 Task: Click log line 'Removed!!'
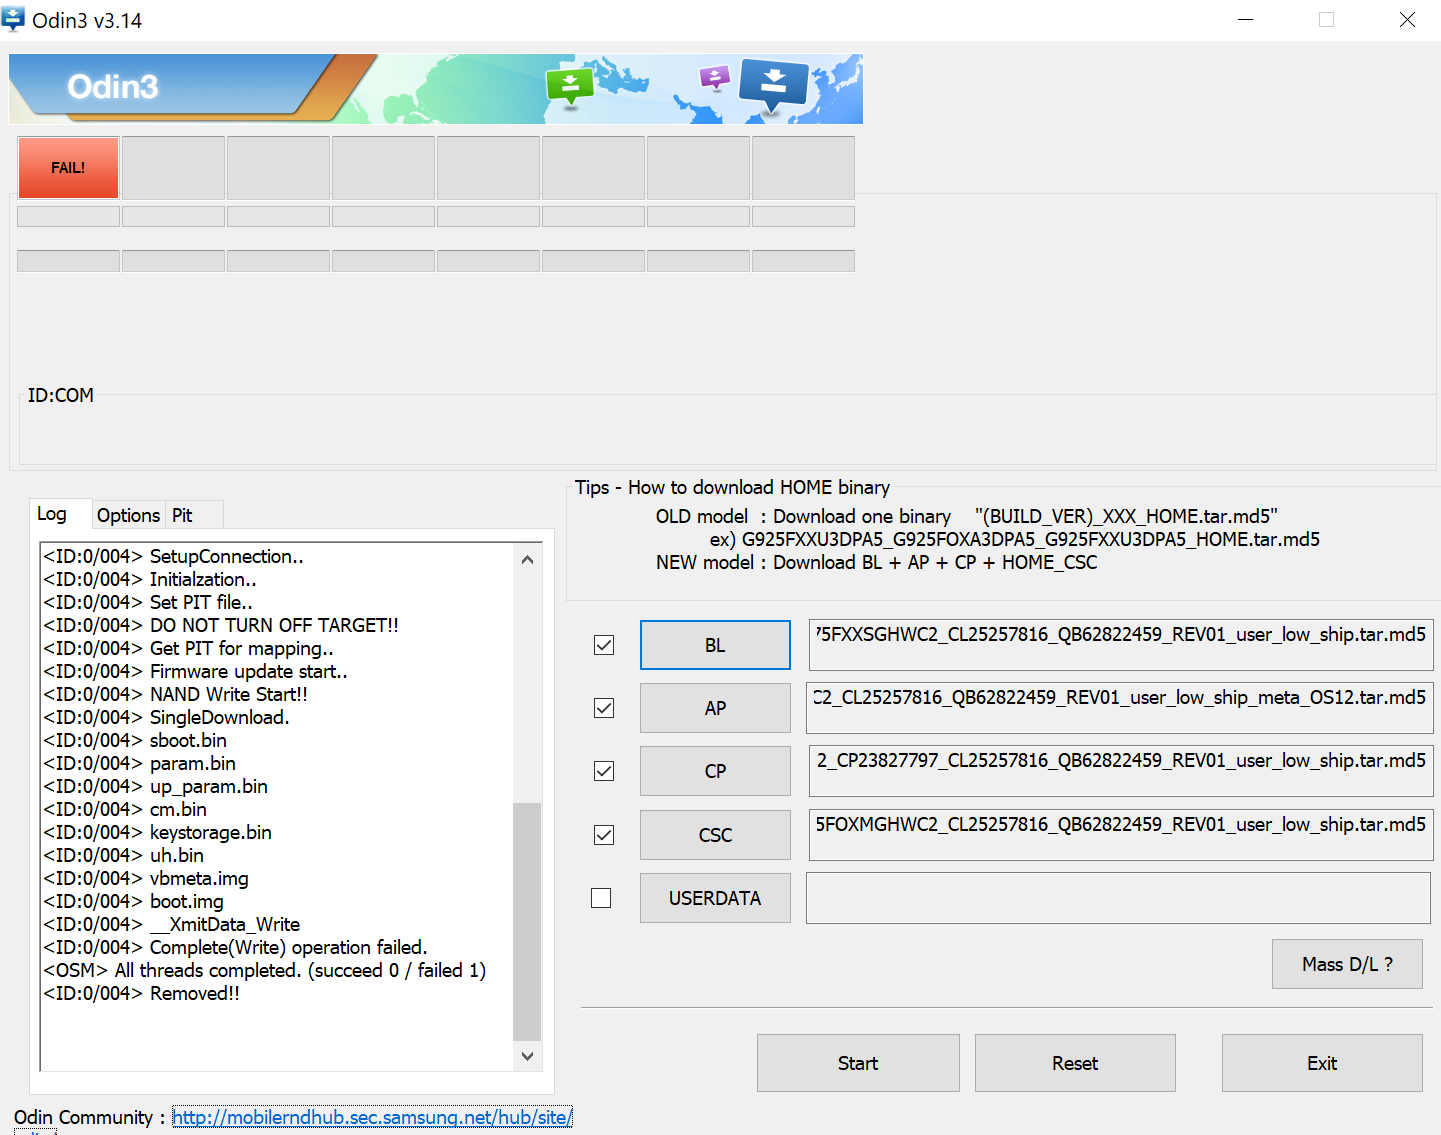pyautogui.click(x=142, y=993)
